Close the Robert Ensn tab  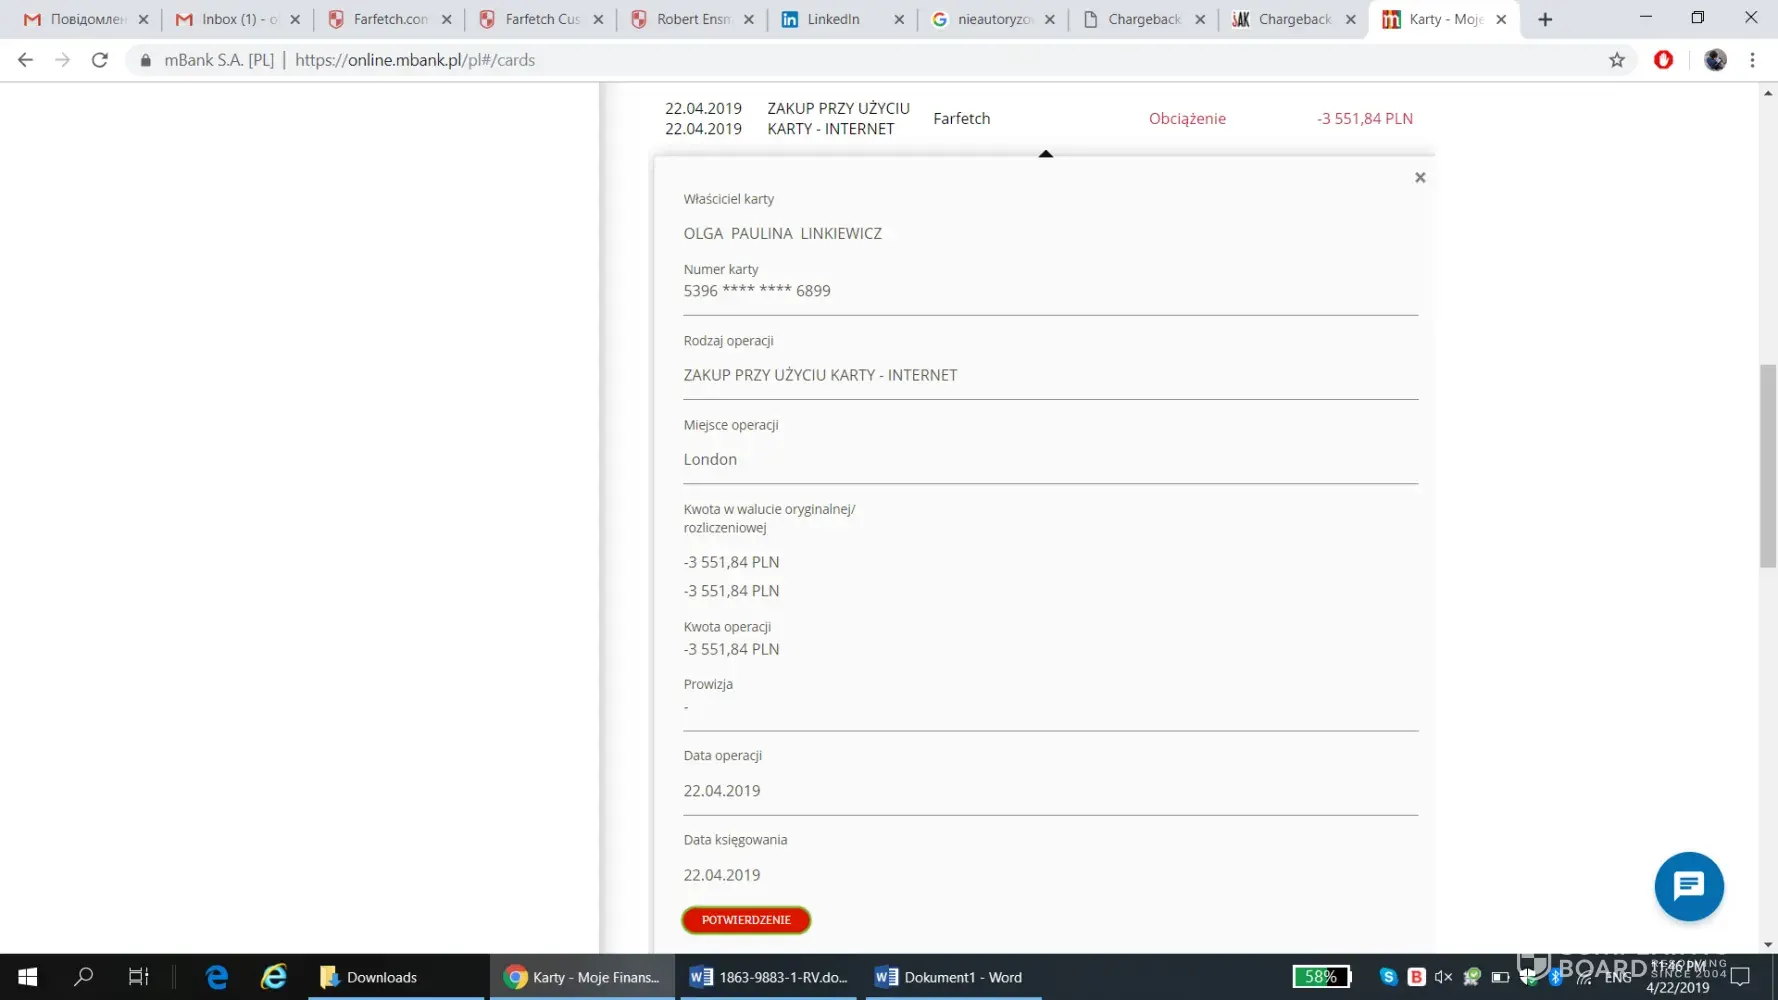(x=749, y=19)
